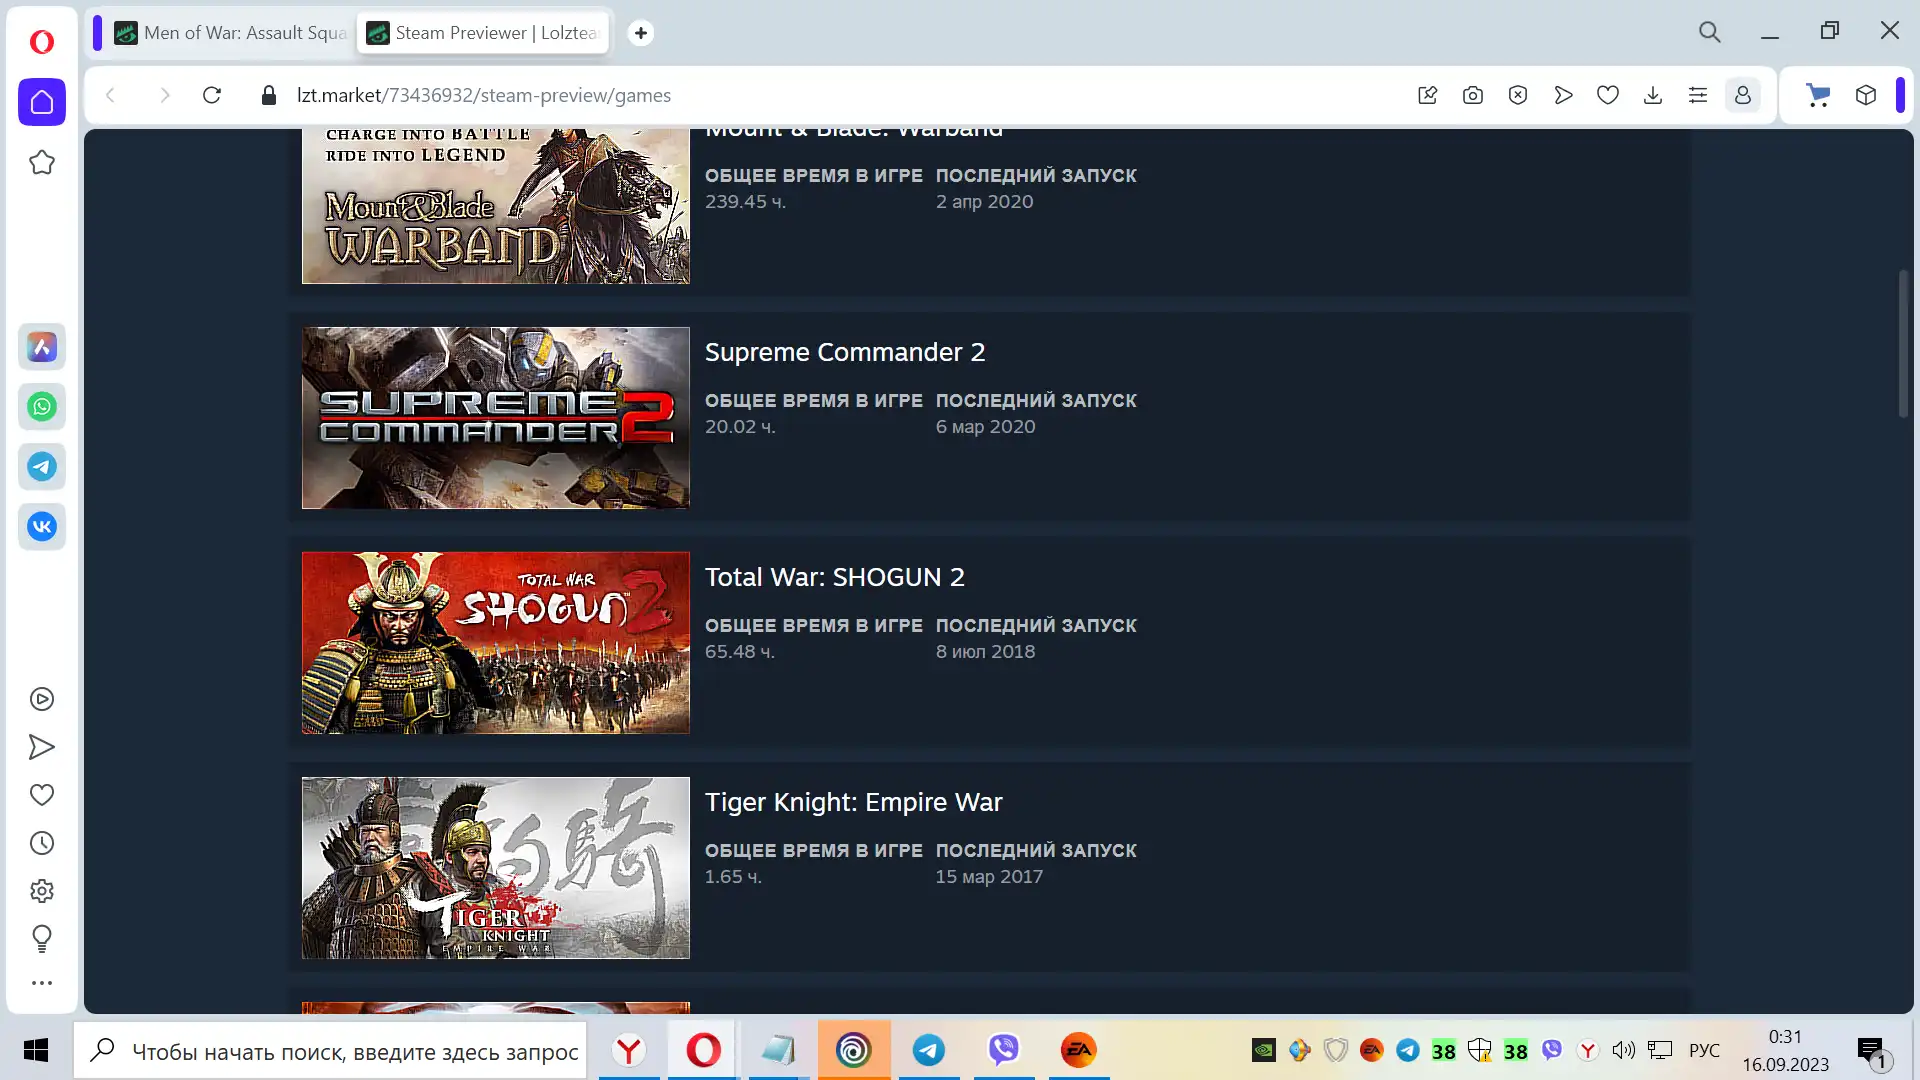Open Viber from the taskbar

coord(1004,1050)
